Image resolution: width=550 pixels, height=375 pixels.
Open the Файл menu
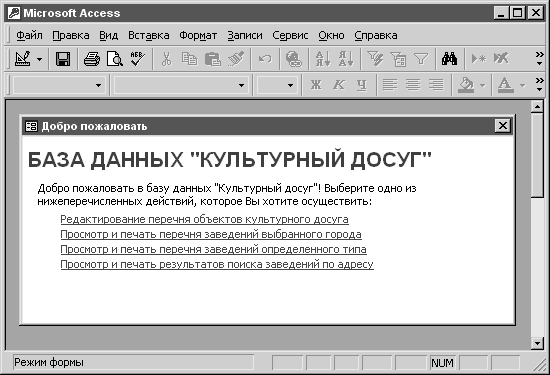coord(29,35)
